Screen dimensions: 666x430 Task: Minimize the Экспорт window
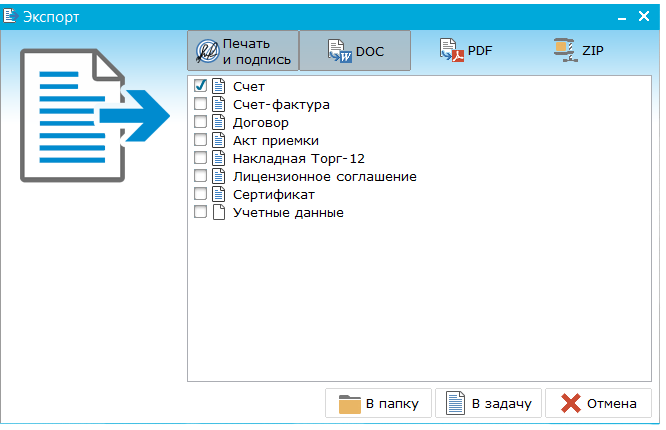coord(622,17)
